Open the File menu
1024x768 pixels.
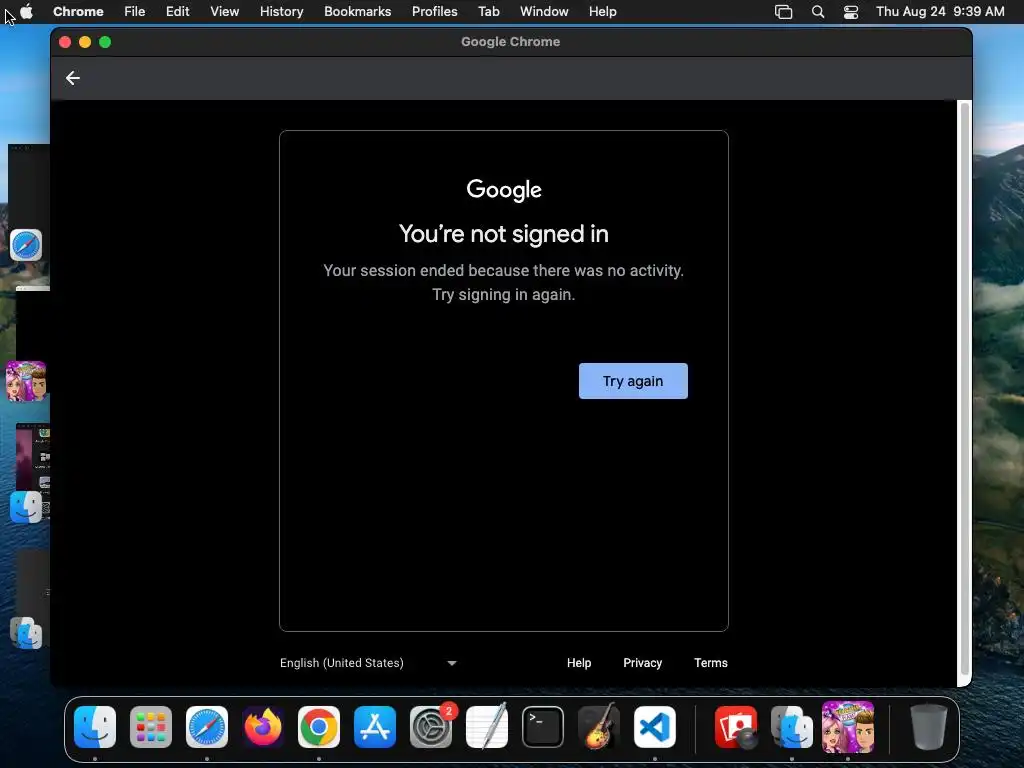point(135,12)
